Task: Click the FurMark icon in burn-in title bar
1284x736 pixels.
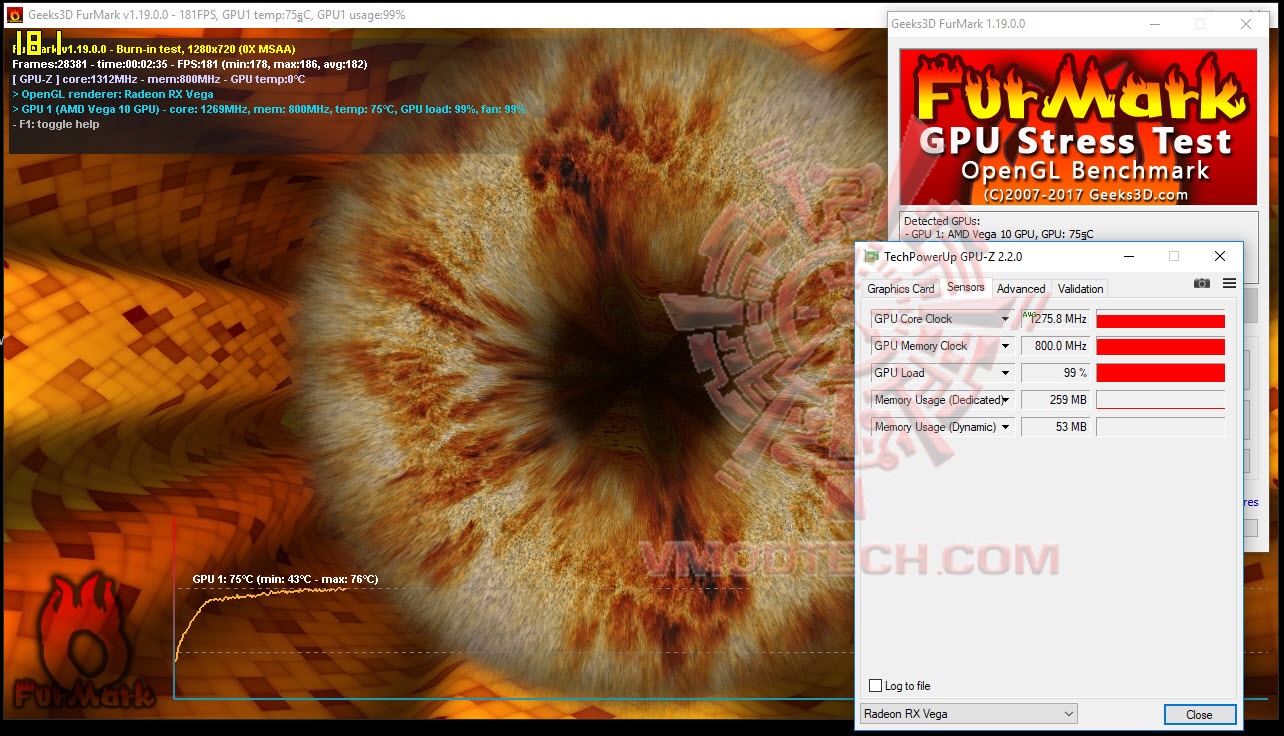Action: 15,15
